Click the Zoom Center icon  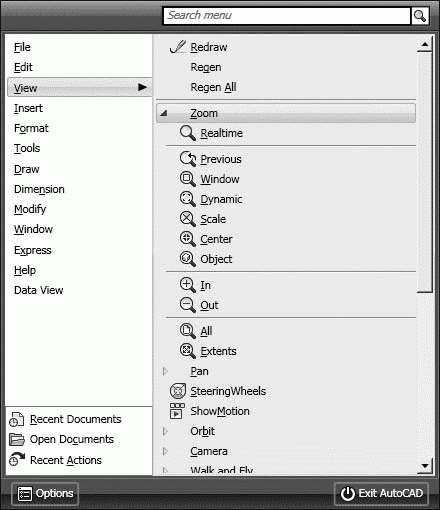click(x=188, y=239)
